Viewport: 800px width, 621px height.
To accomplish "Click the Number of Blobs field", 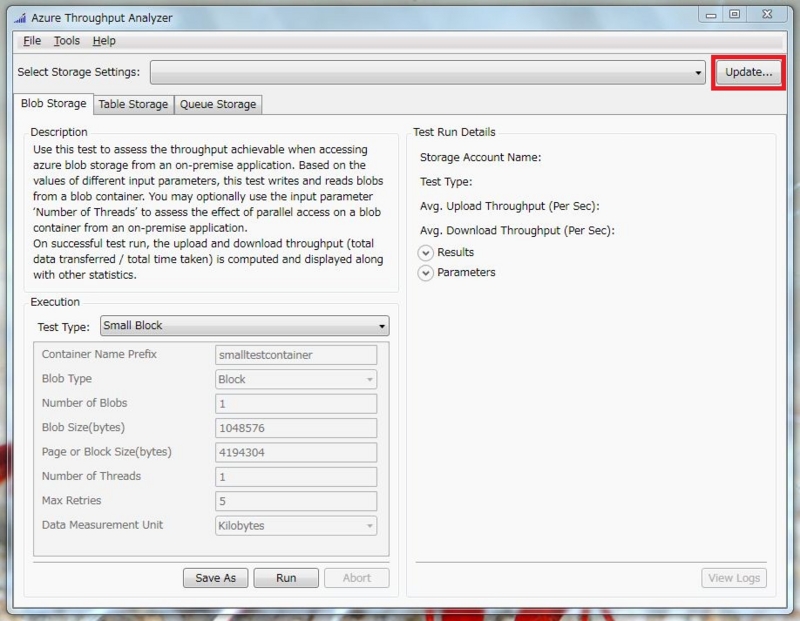I will click(x=296, y=404).
